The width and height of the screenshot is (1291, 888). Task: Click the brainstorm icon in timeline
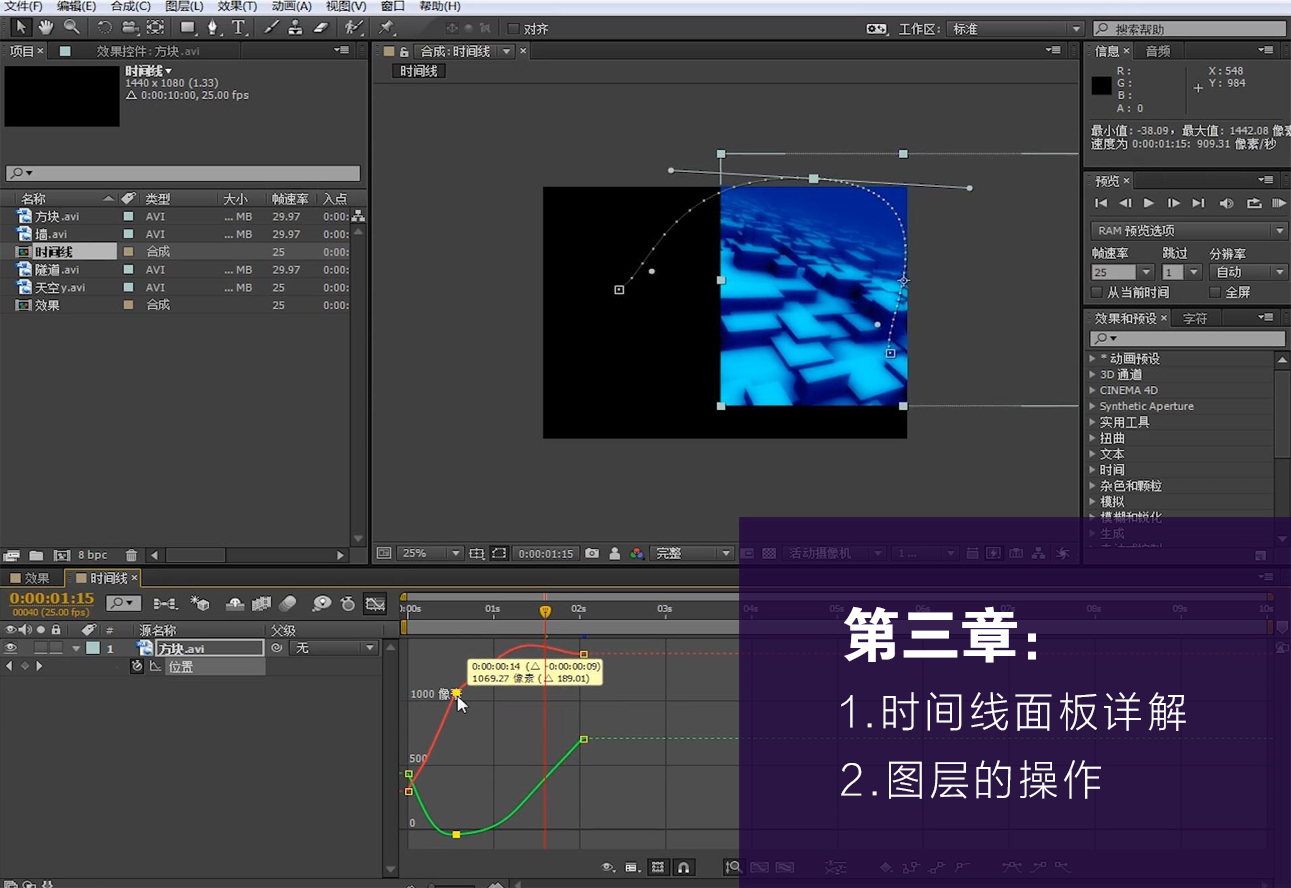point(322,604)
